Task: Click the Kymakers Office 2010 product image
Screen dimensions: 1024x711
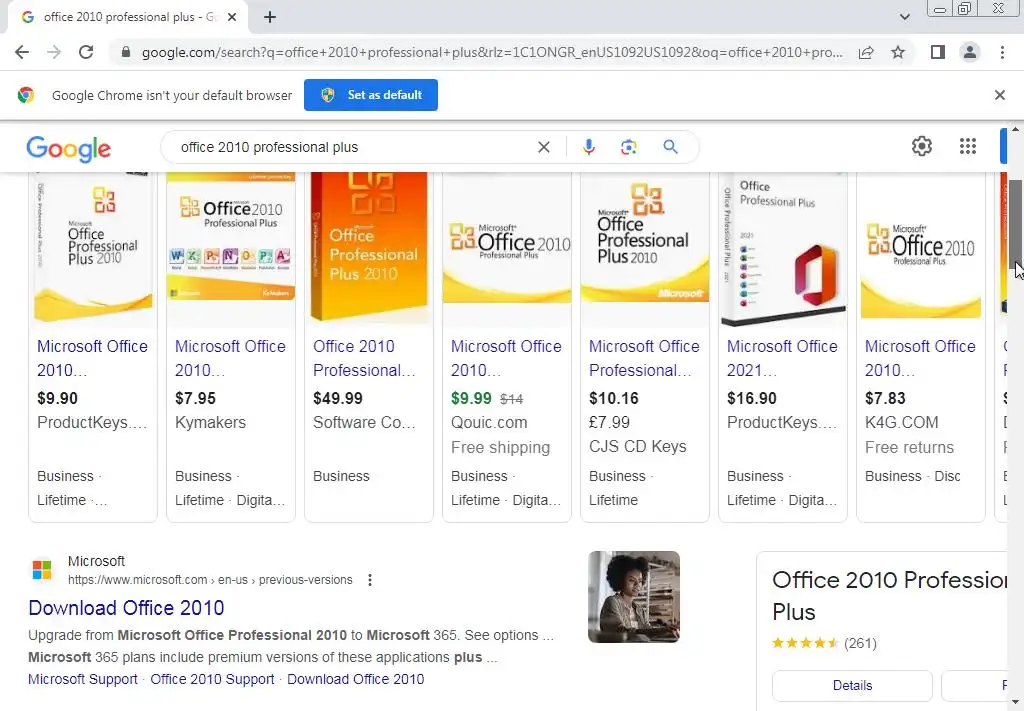Action: [231, 236]
